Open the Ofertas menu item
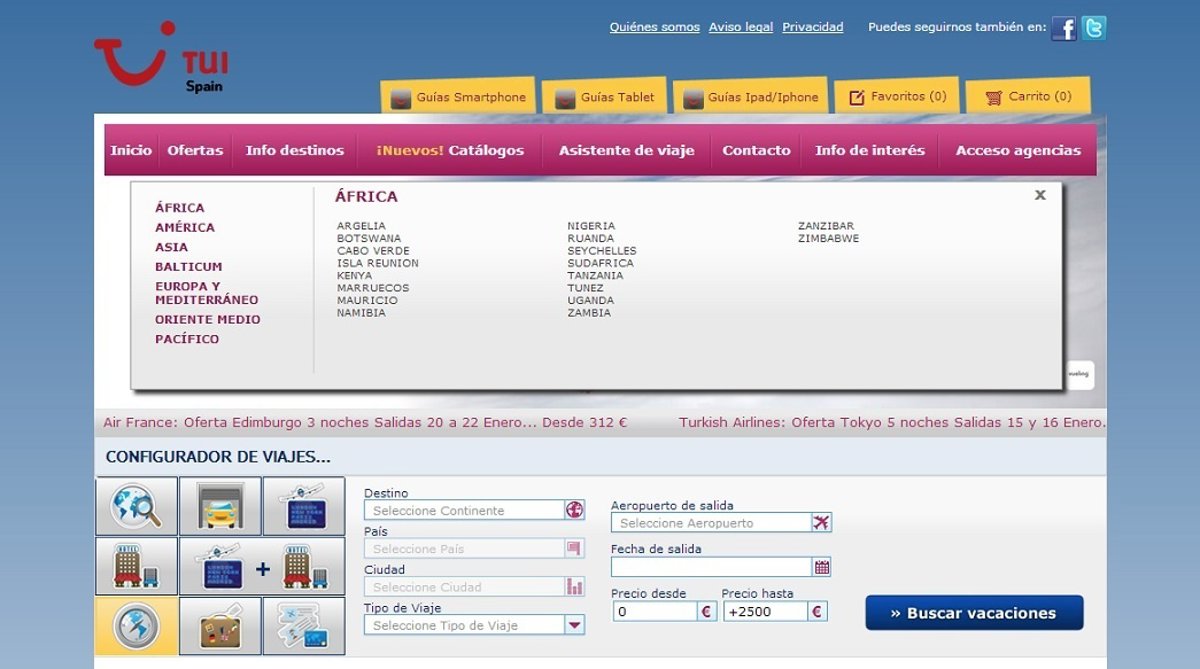The width and height of the screenshot is (1200, 669). click(x=195, y=150)
